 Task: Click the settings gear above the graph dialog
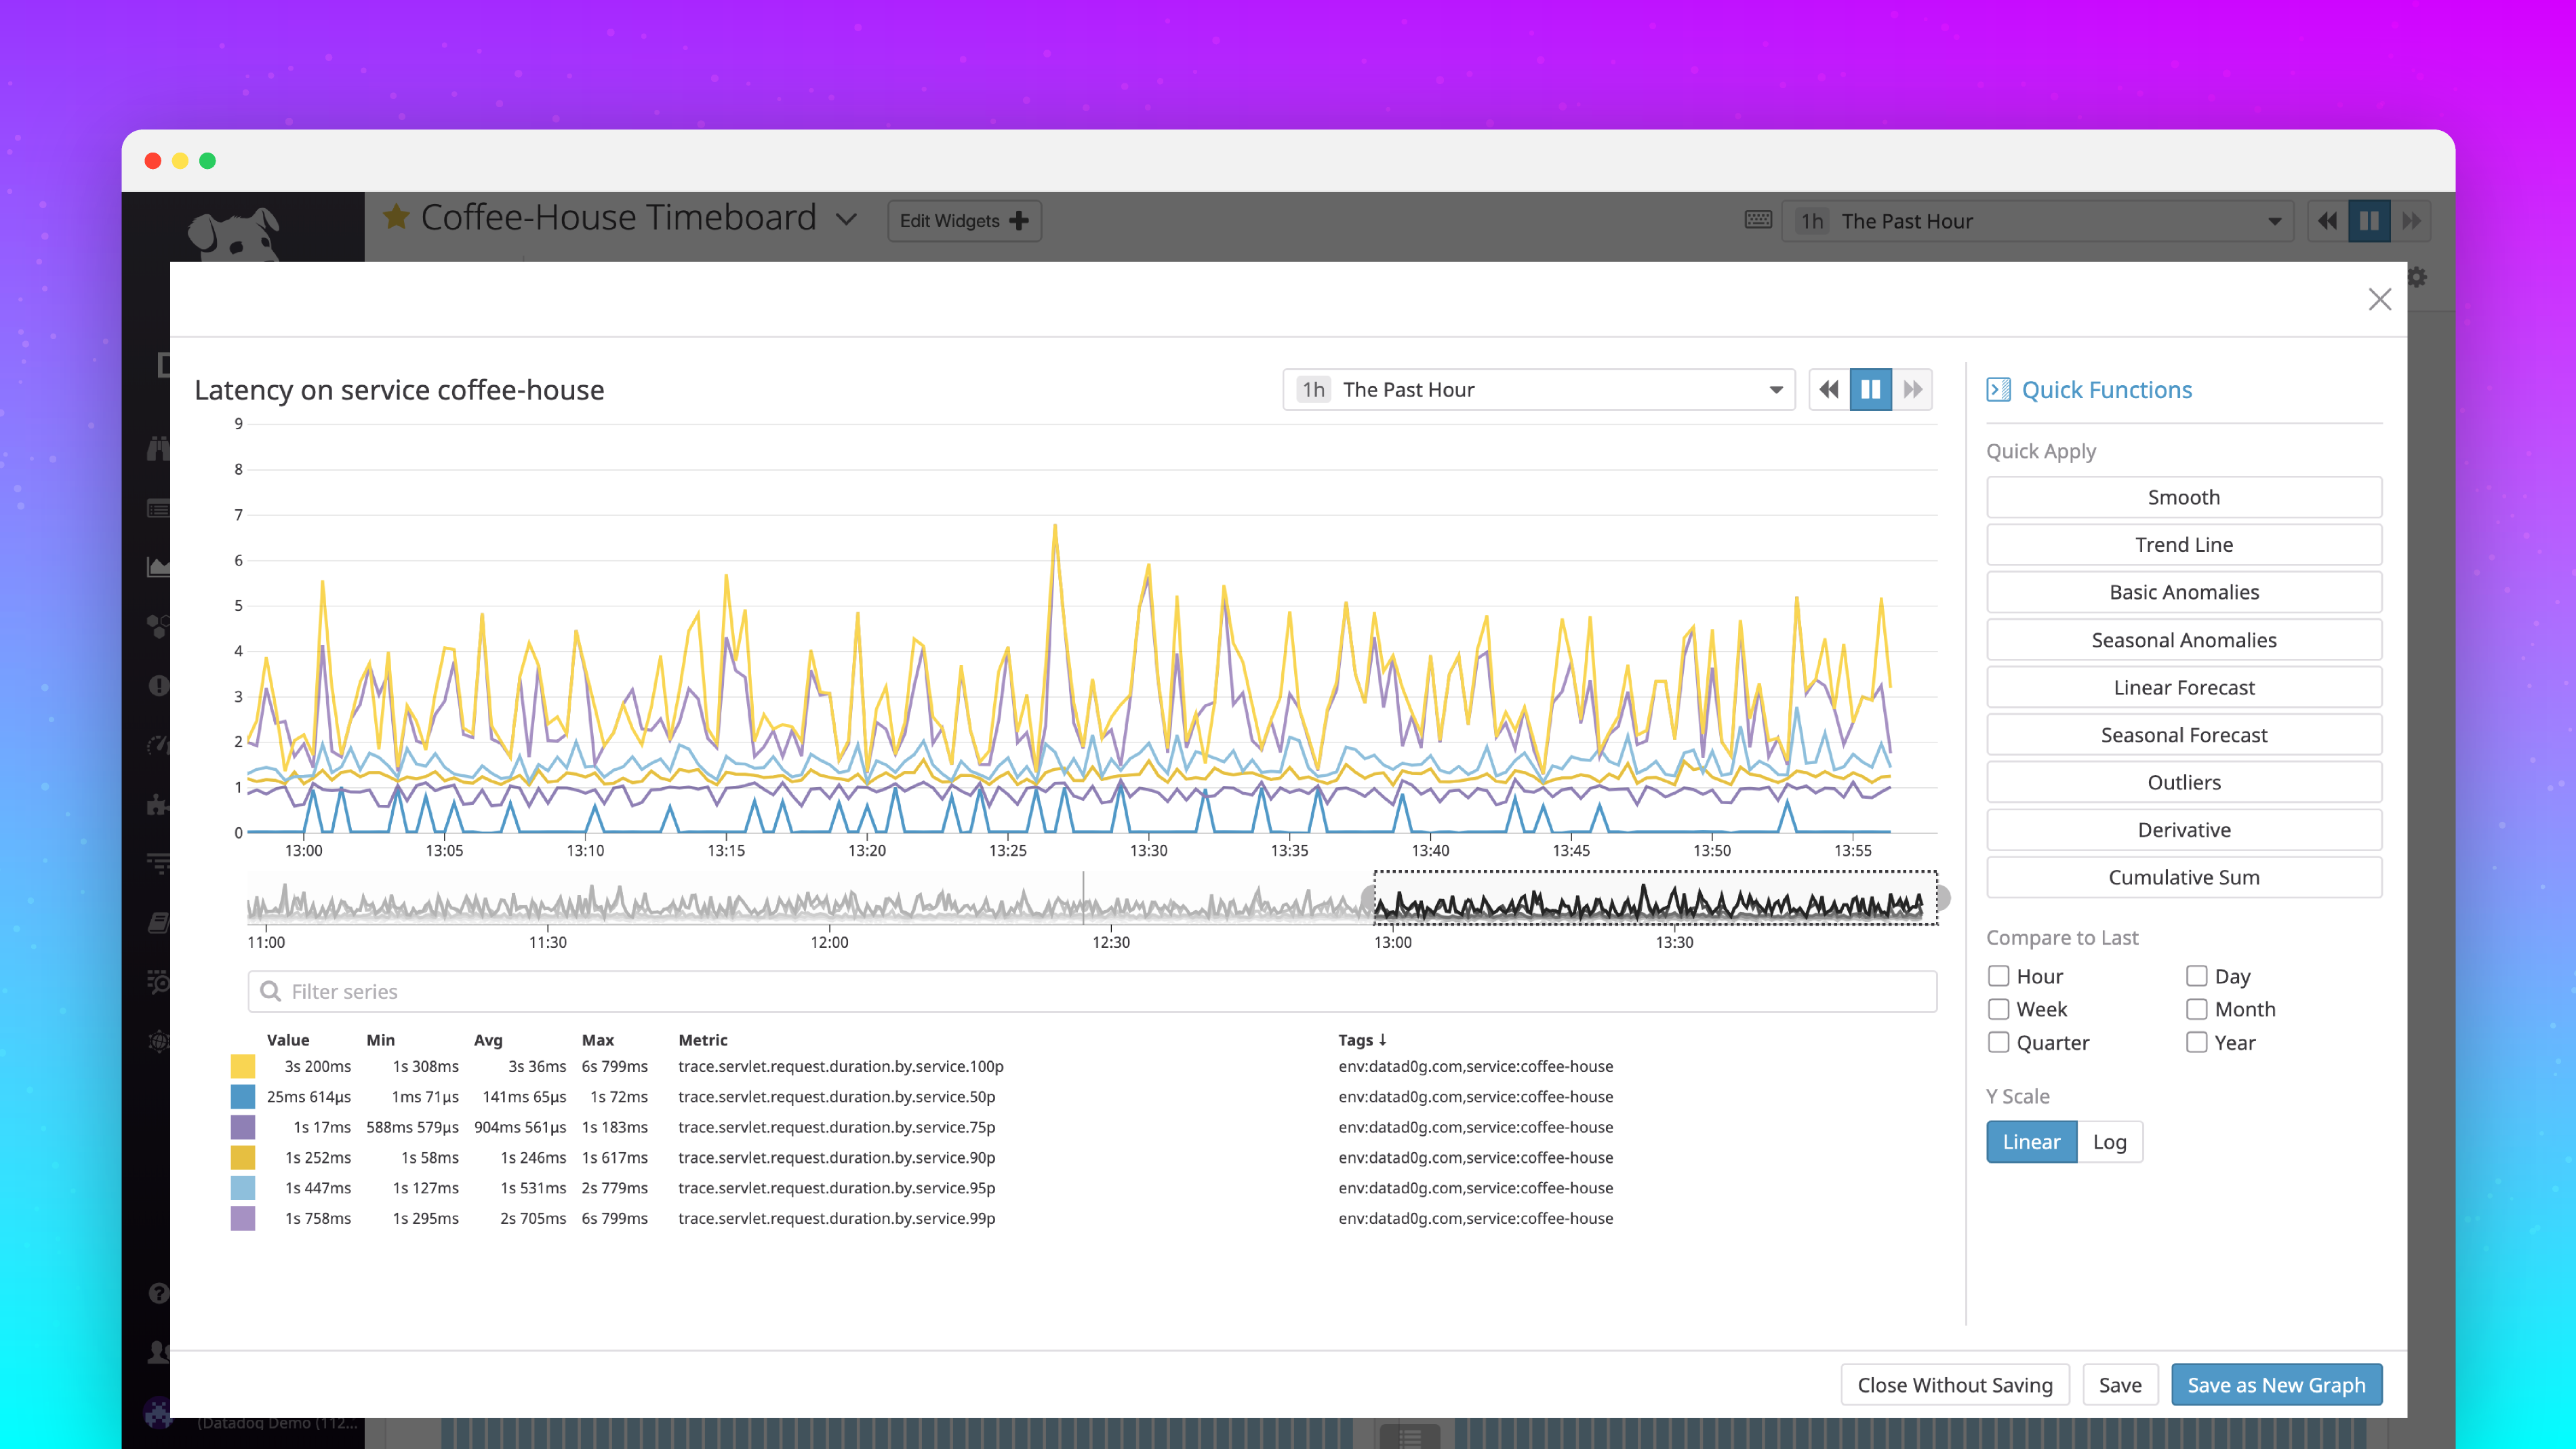point(2418,277)
